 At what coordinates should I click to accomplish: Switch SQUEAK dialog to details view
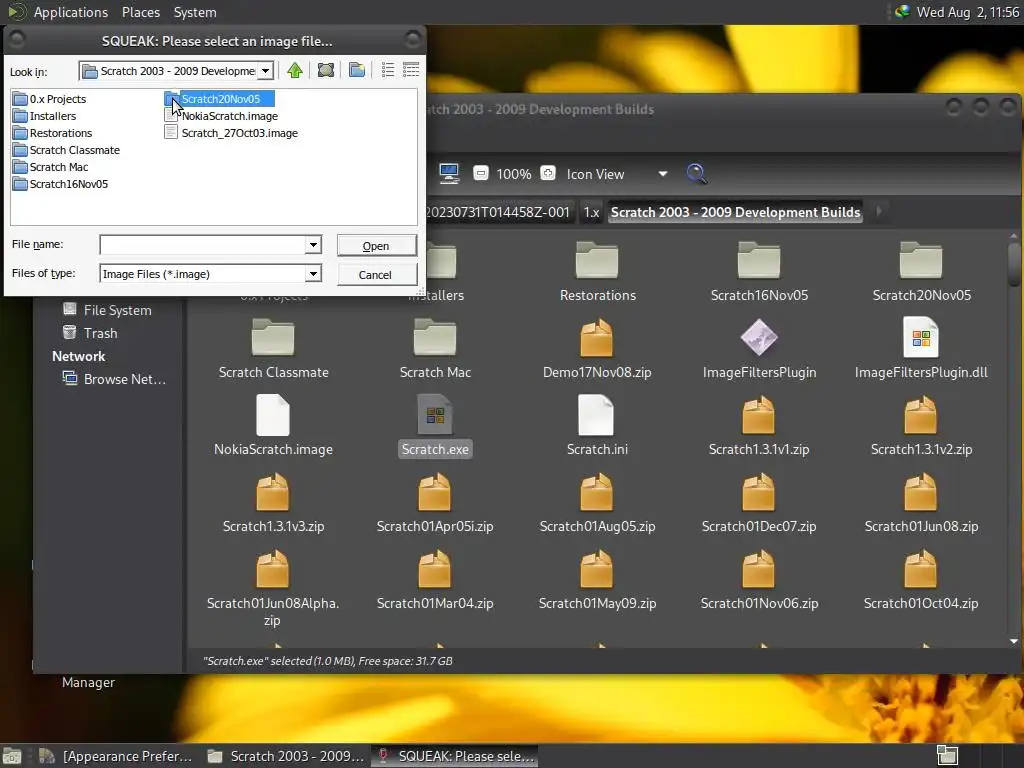pos(411,70)
